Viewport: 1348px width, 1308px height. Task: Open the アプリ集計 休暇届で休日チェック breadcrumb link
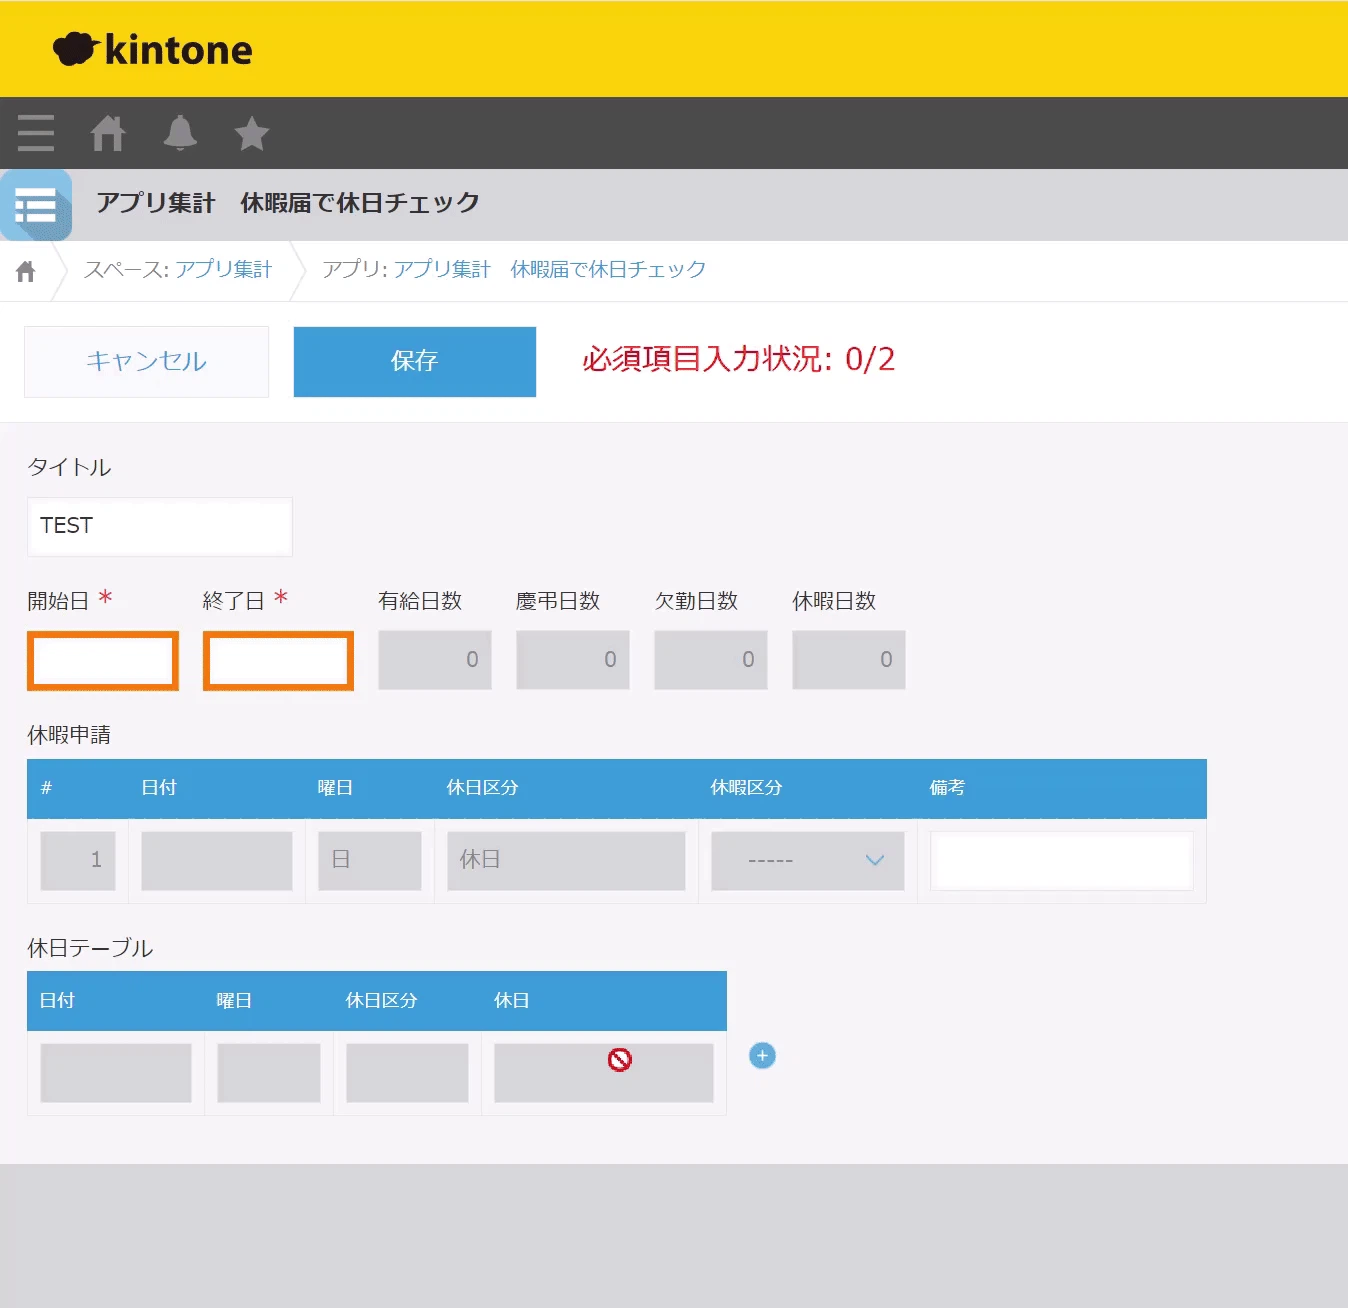550,269
